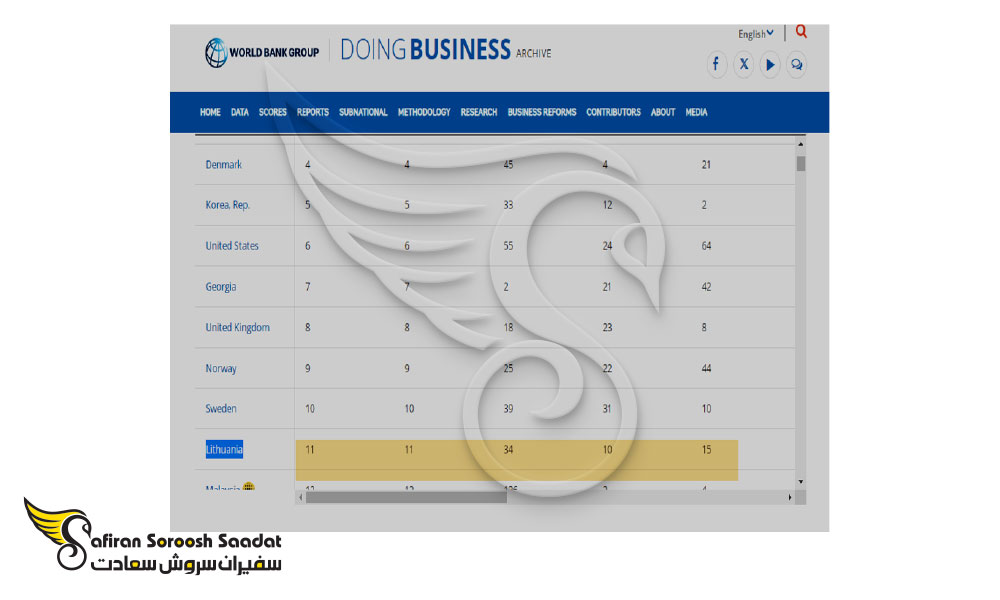Open the X (Twitter) social icon
This screenshot has width=1000, height=600.
[743, 64]
